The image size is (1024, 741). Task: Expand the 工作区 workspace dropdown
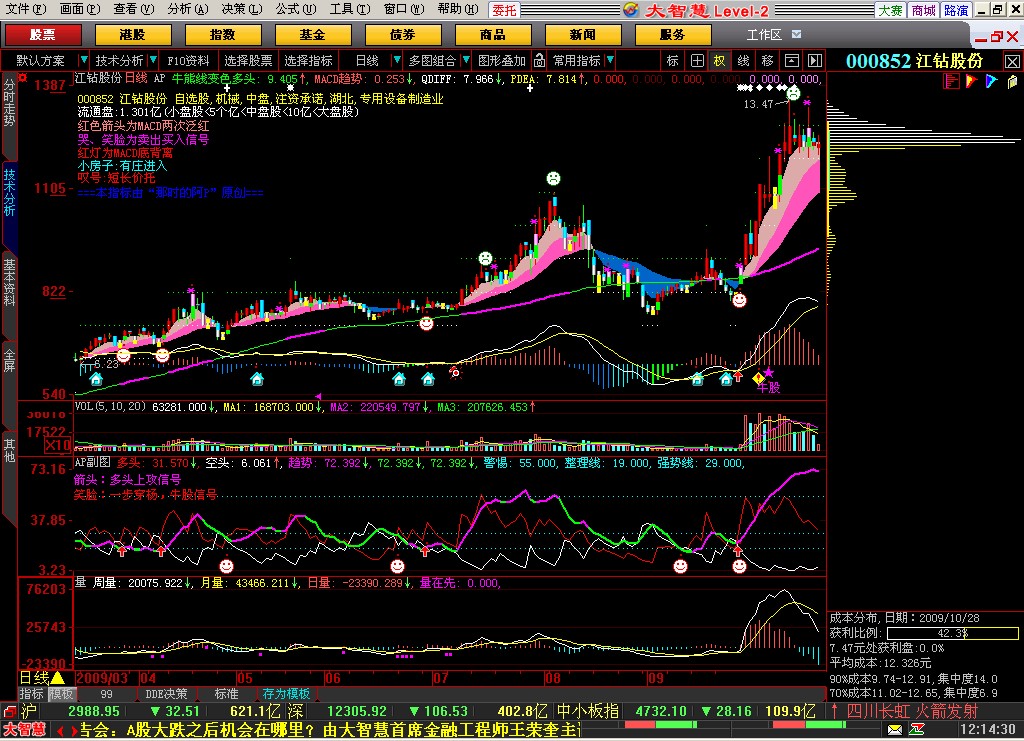(796, 34)
